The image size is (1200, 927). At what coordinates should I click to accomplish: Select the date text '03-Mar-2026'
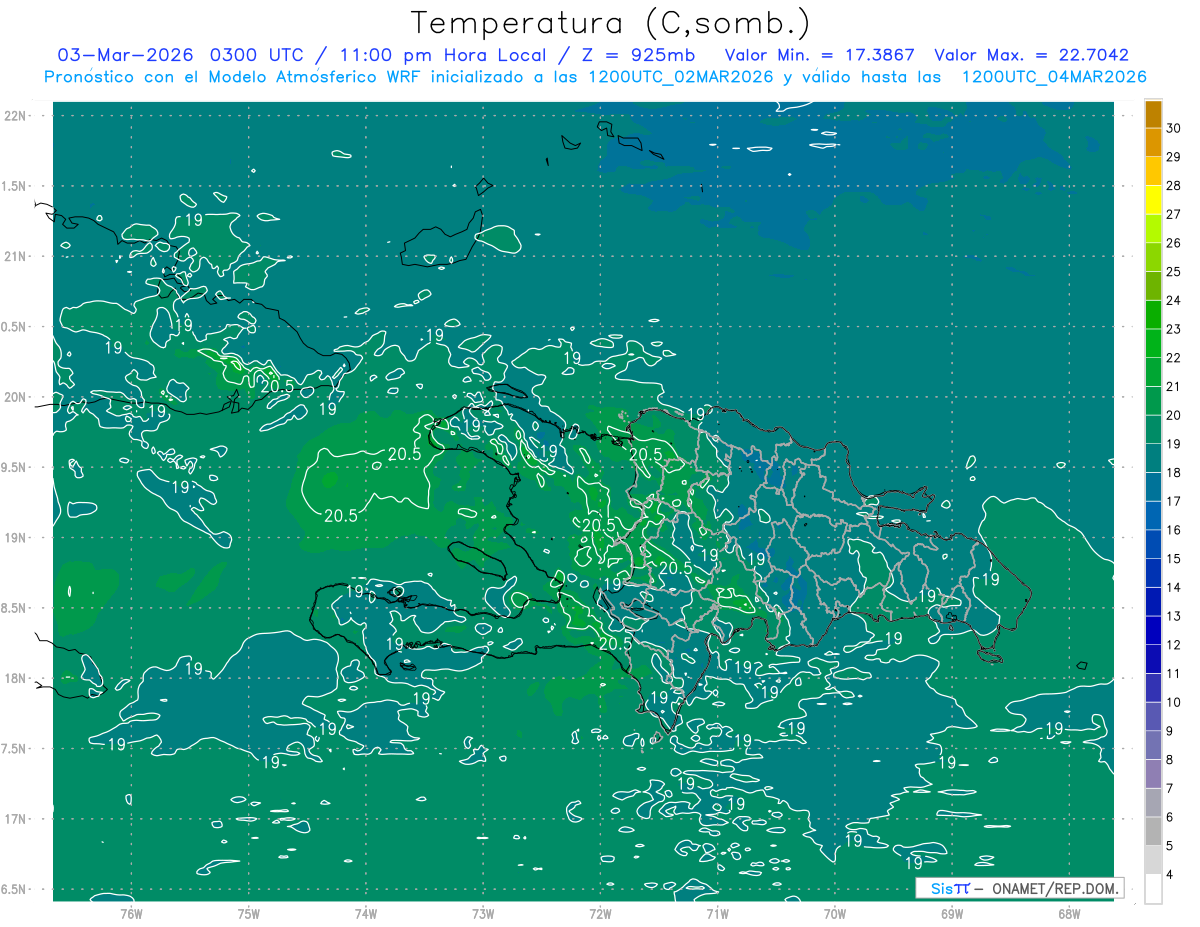[124, 55]
